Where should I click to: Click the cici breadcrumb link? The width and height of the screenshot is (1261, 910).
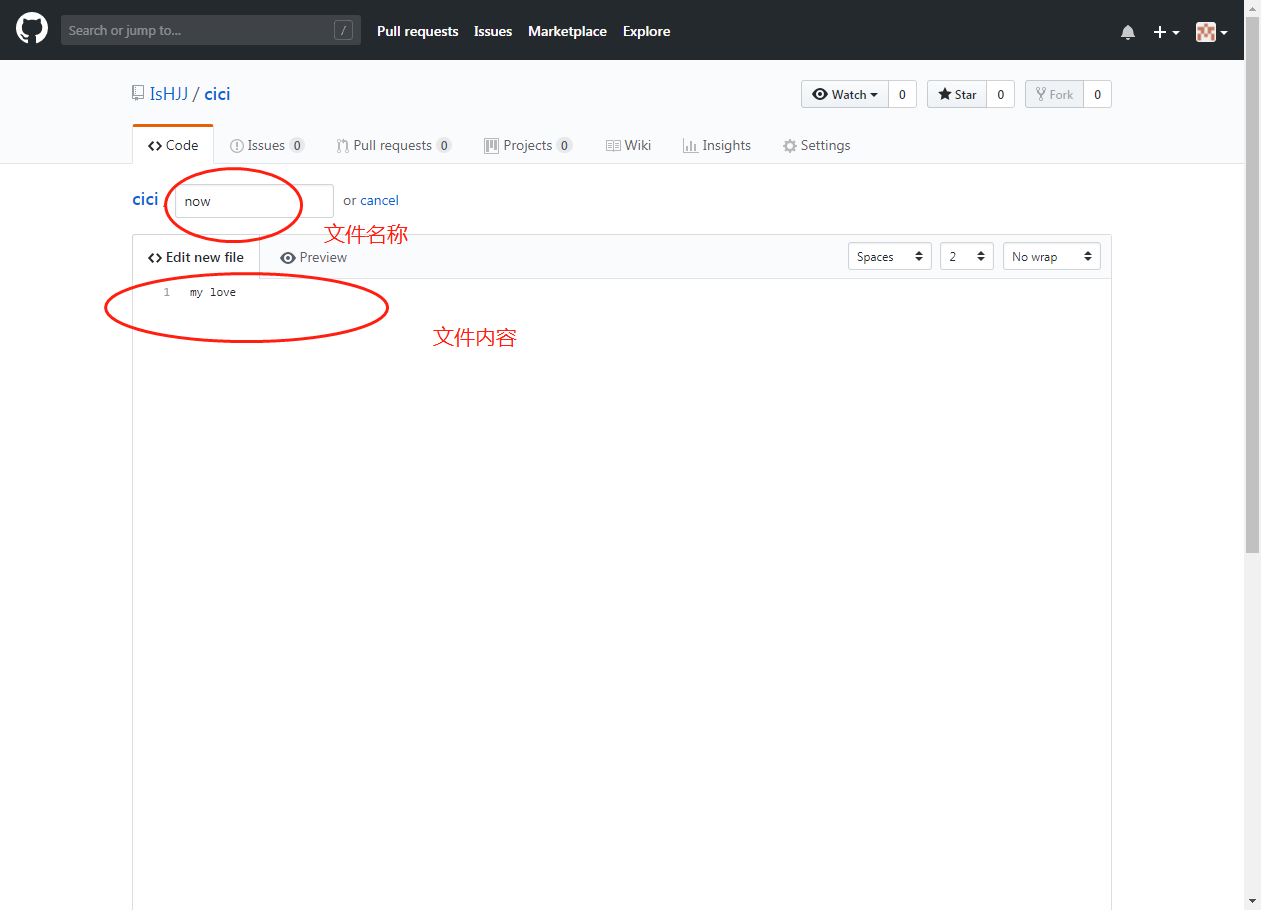point(145,199)
